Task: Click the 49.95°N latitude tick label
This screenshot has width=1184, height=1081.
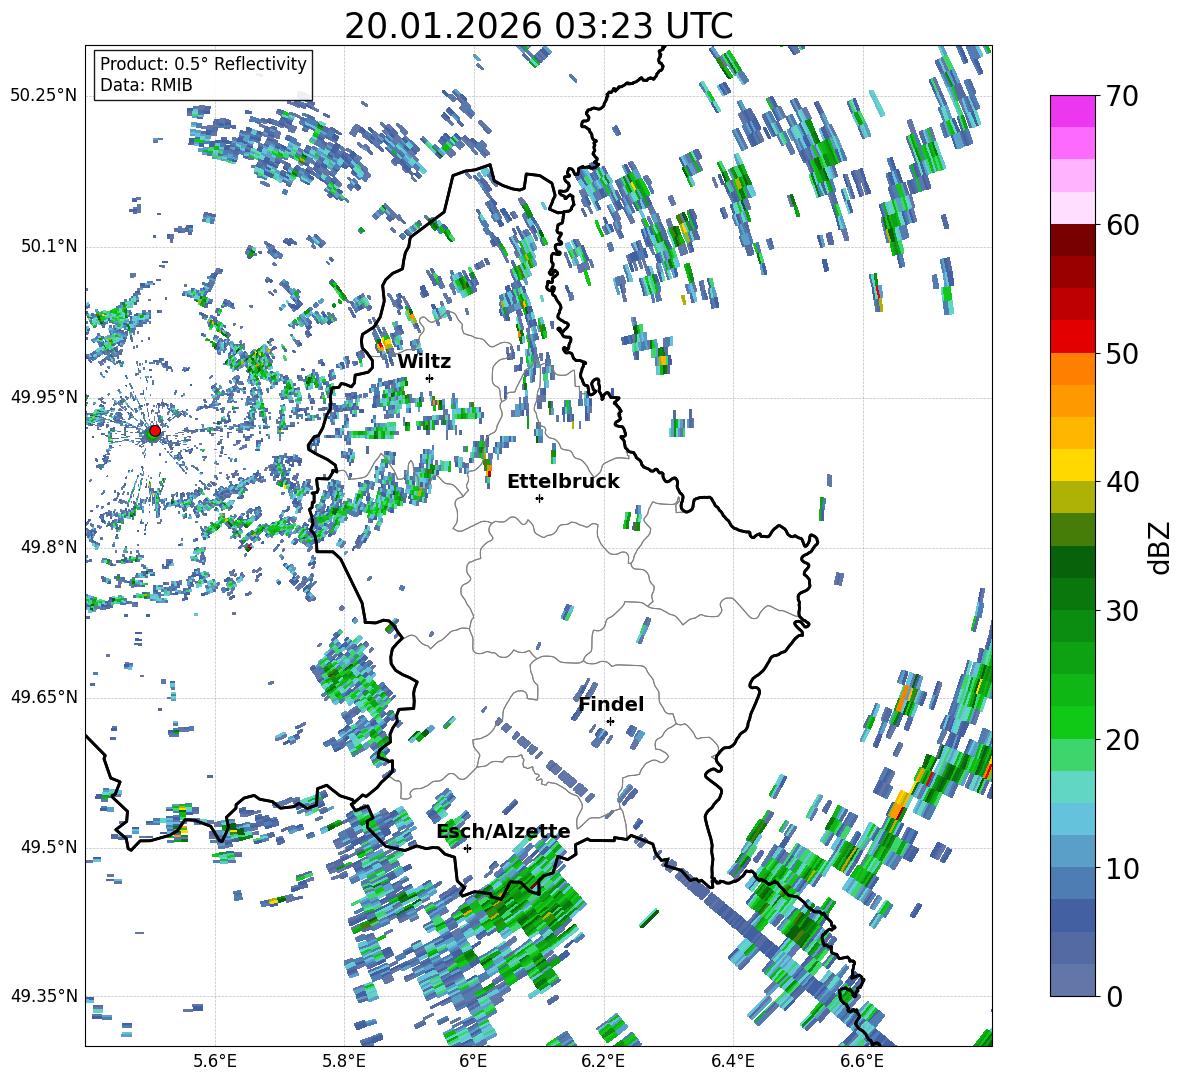Action: [44, 396]
